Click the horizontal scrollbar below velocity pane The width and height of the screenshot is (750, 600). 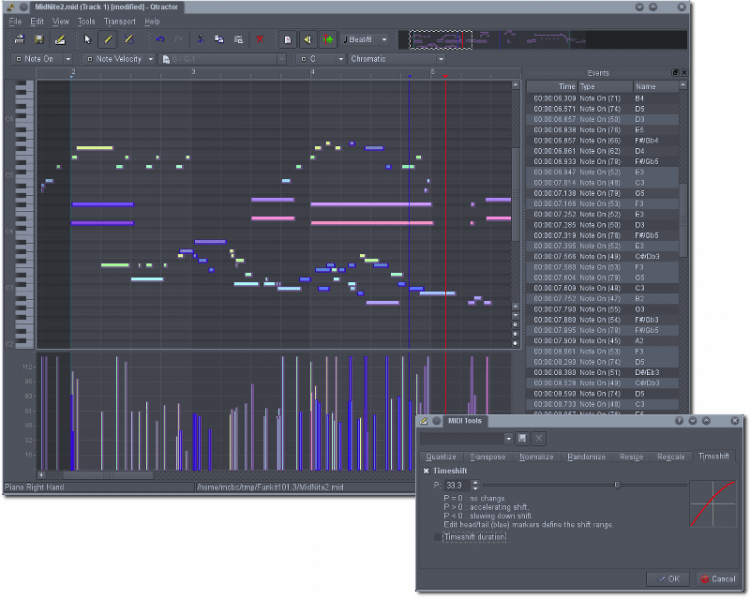(x=108, y=475)
